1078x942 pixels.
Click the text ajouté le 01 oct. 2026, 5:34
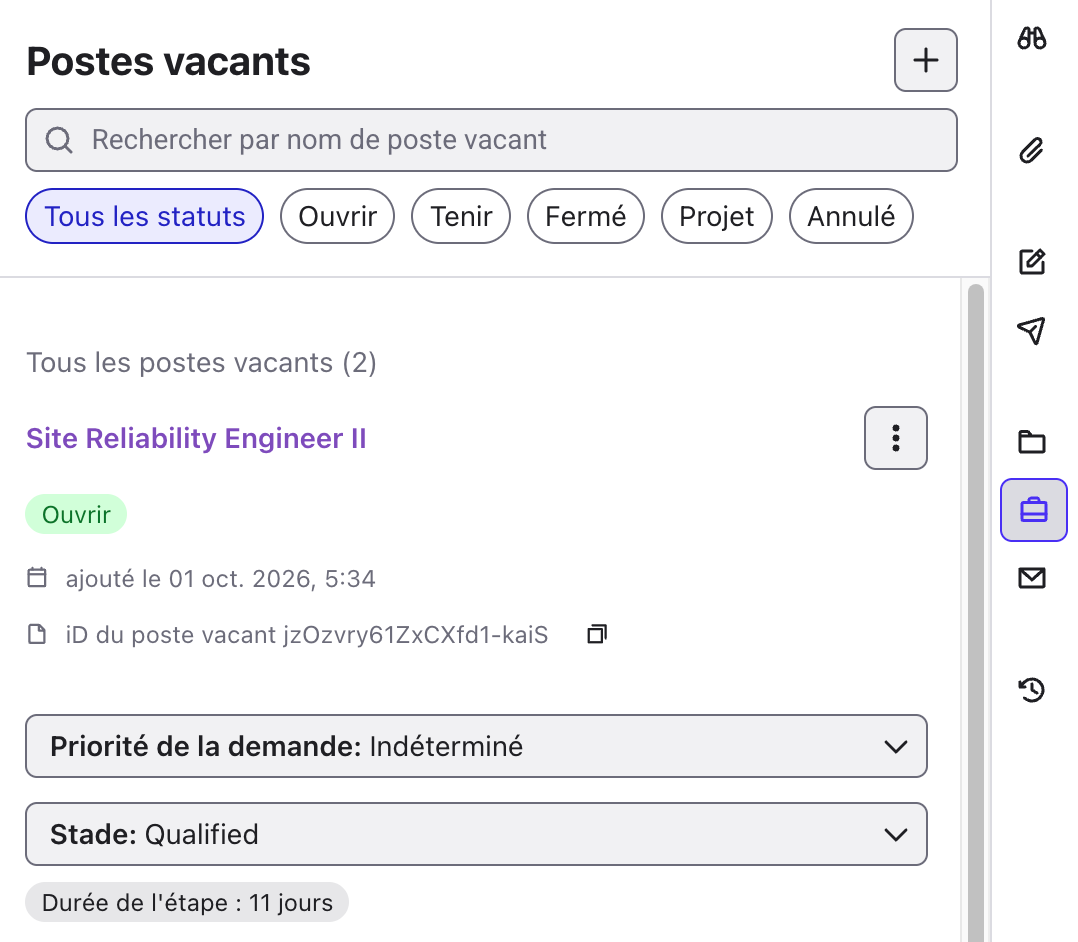point(221,578)
